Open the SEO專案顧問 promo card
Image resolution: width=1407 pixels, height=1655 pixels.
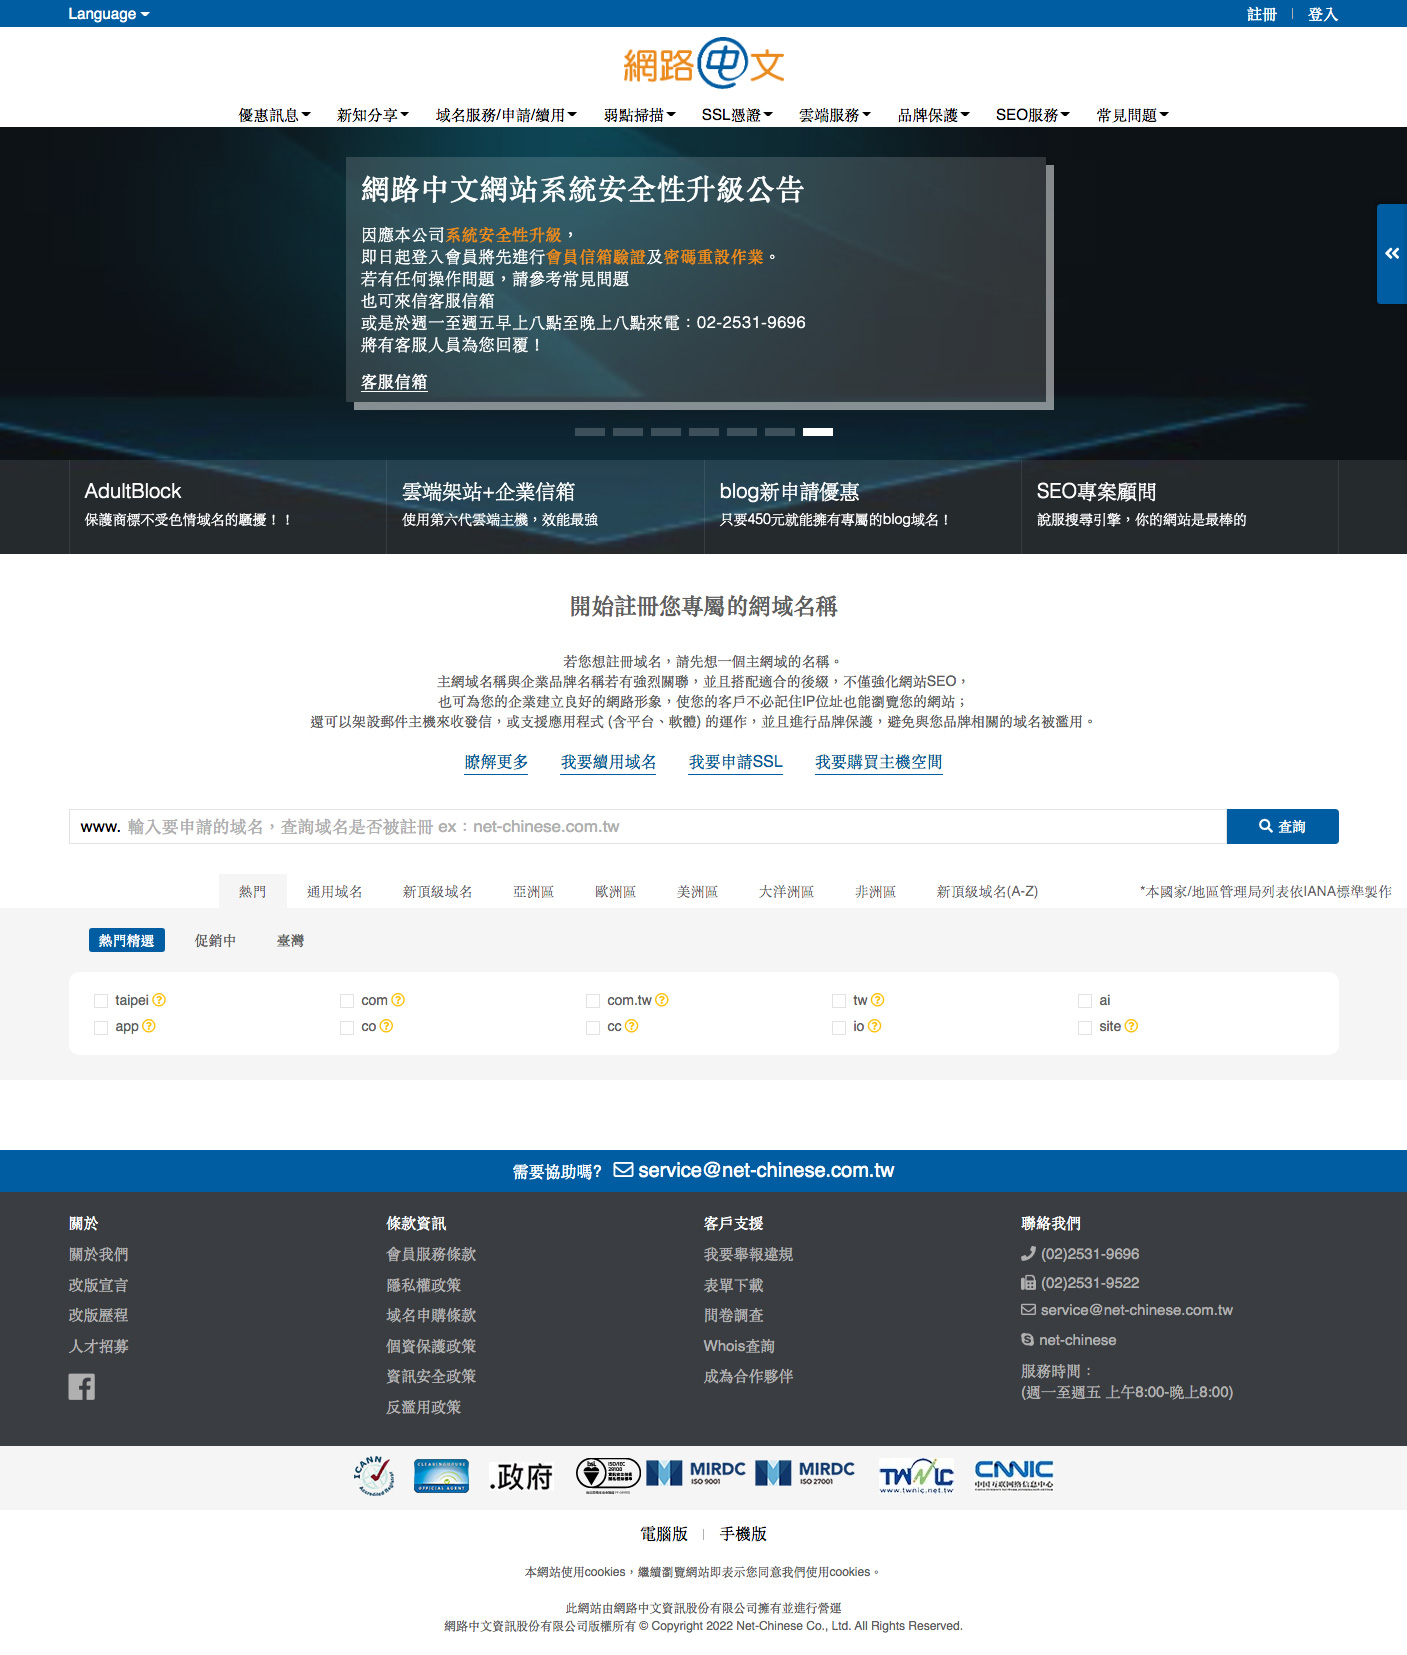[x=1180, y=506]
